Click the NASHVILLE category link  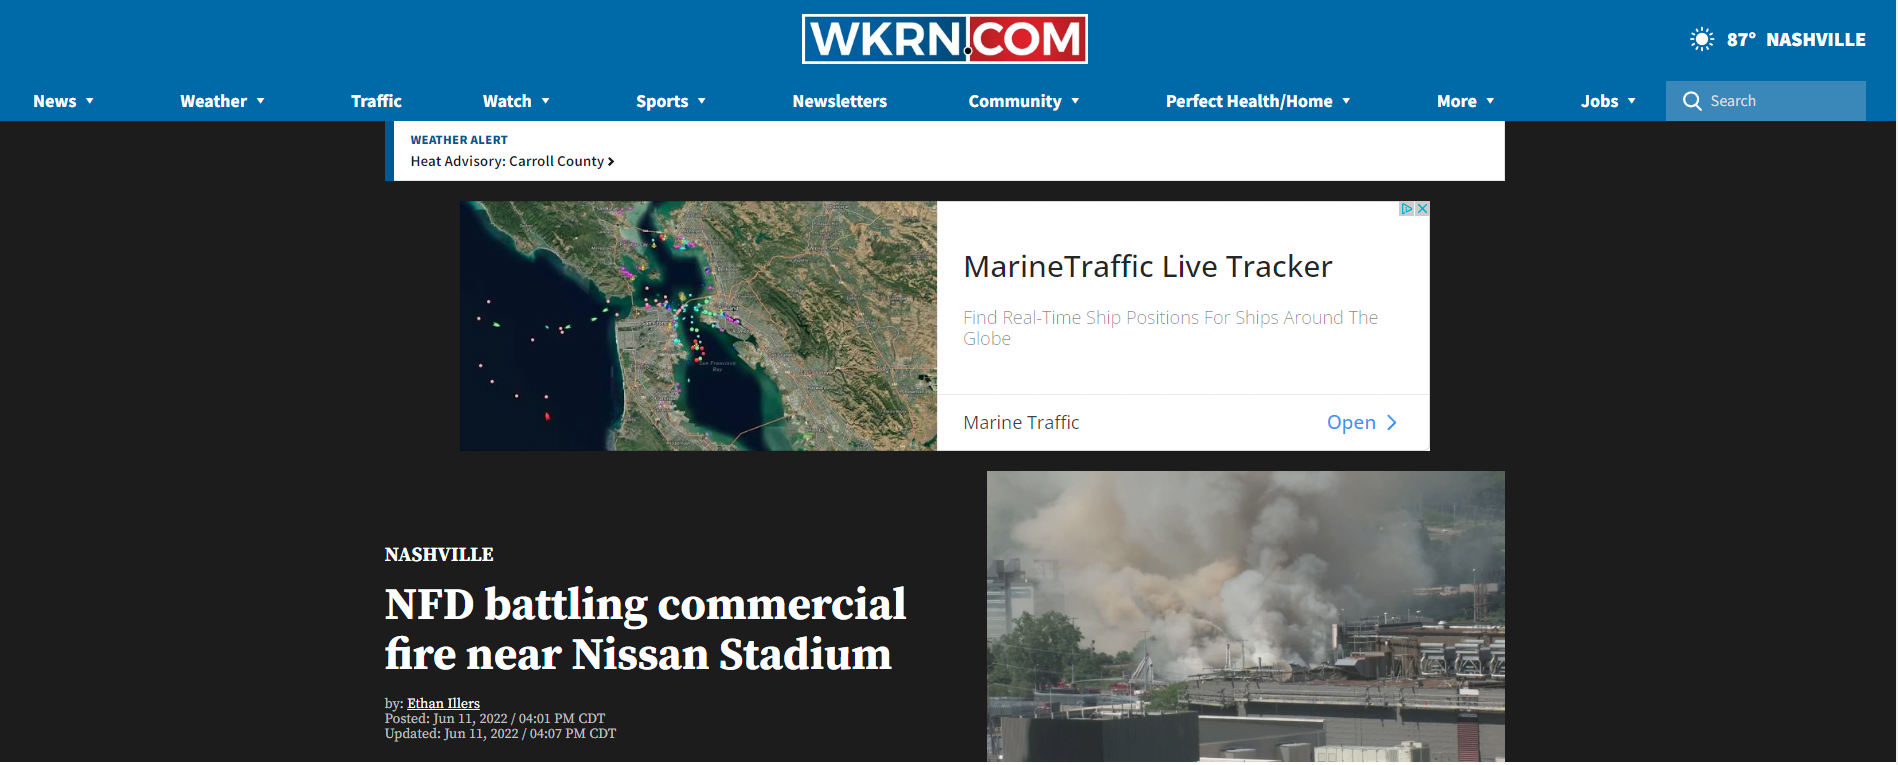coord(439,555)
